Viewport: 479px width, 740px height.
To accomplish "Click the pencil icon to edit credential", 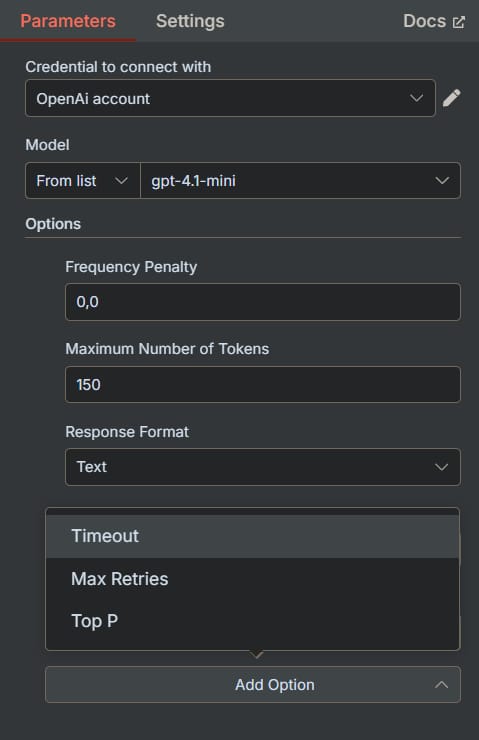I will (x=452, y=98).
